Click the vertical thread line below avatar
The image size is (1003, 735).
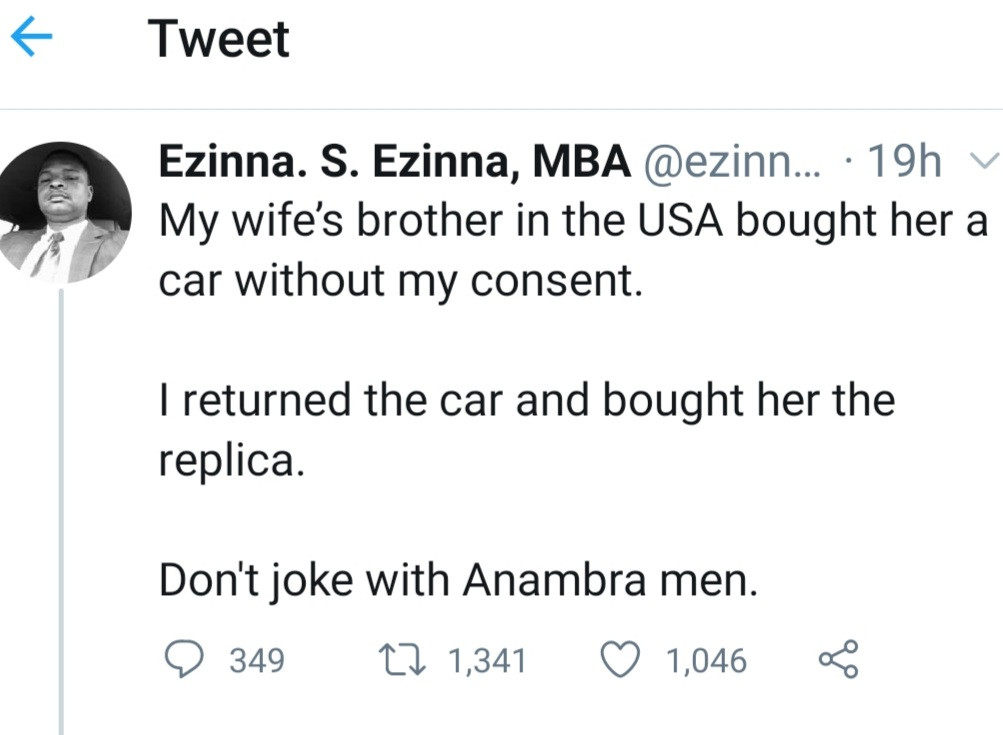62,500
